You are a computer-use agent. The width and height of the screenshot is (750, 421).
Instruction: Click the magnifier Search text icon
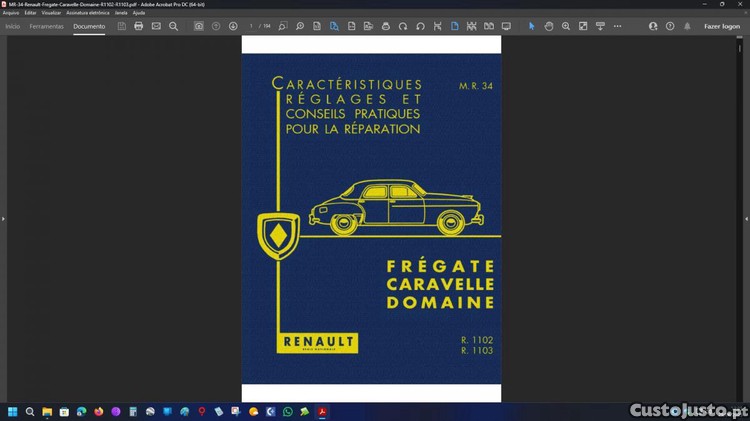(x=173, y=26)
